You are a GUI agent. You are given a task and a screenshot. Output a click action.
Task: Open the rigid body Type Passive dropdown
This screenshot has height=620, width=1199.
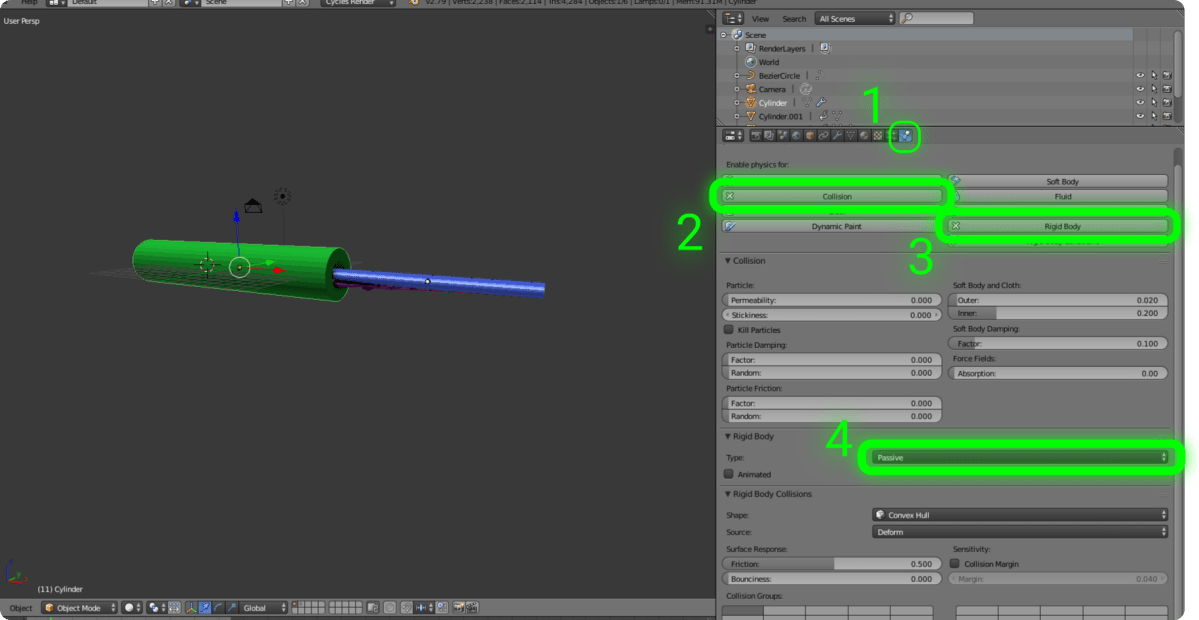(x=1020, y=457)
